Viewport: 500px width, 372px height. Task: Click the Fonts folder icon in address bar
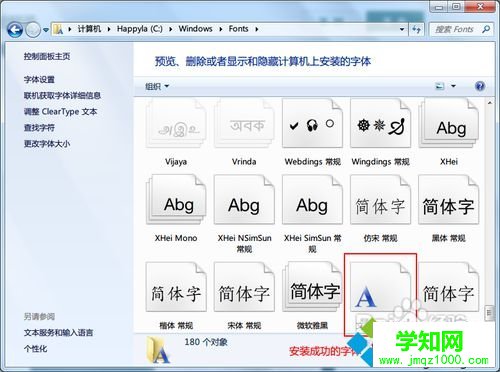tap(58, 29)
